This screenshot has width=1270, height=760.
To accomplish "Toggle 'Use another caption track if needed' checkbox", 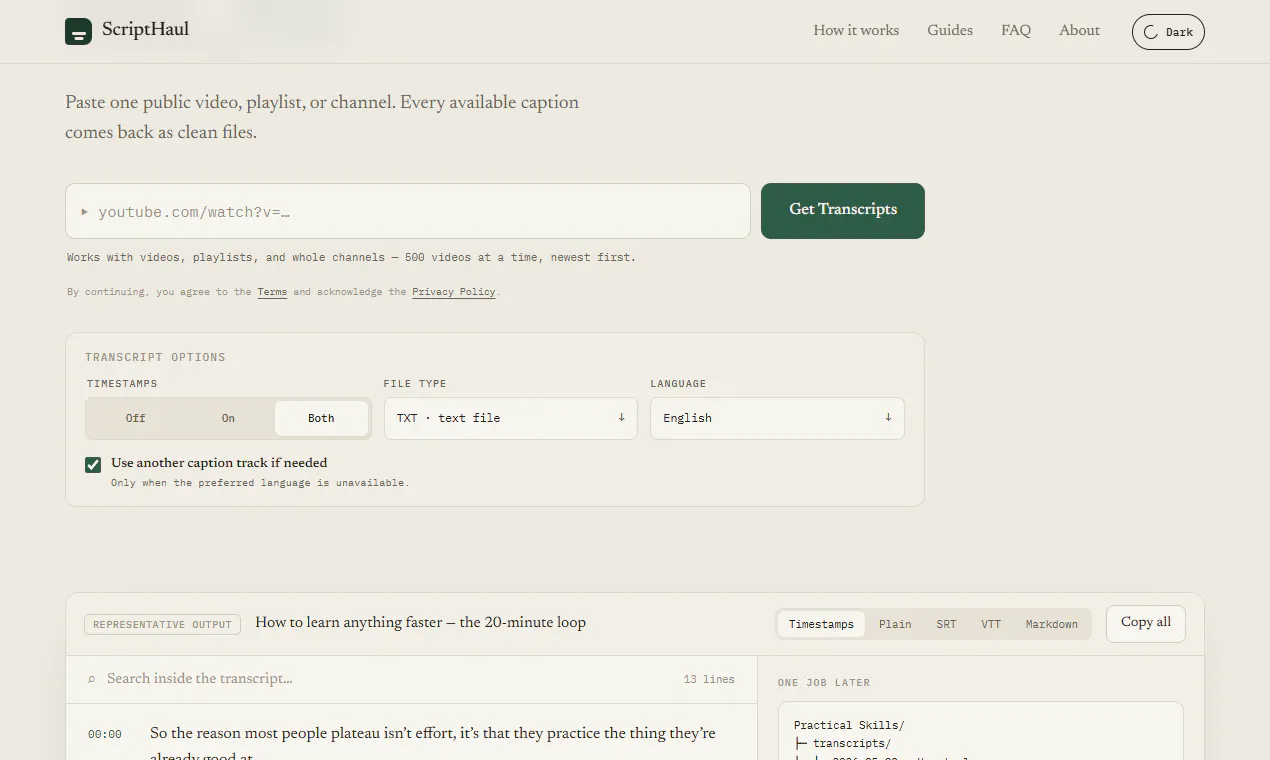I will [93, 464].
